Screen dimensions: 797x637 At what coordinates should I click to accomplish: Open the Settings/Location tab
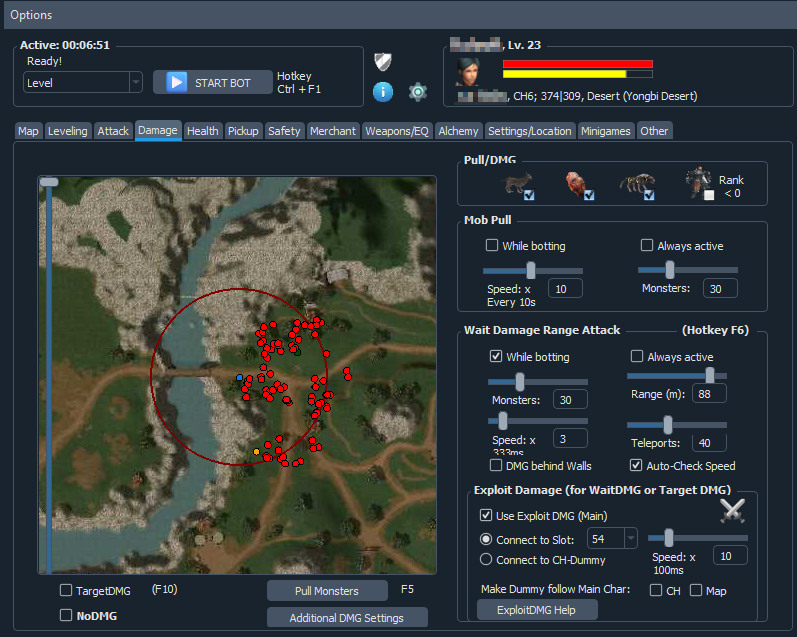[x=530, y=131]
